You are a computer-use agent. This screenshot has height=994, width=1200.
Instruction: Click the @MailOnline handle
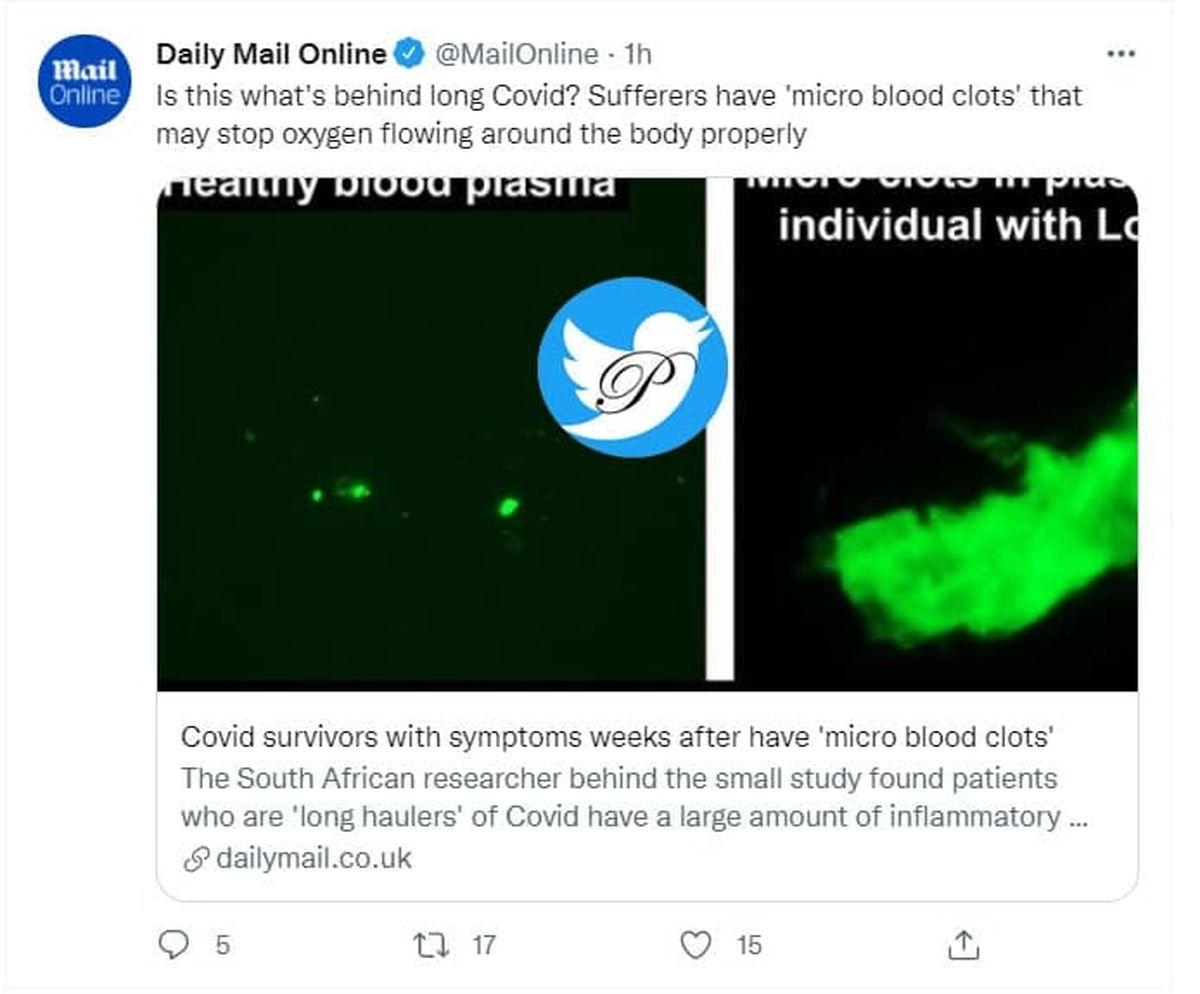click(516, 53)
